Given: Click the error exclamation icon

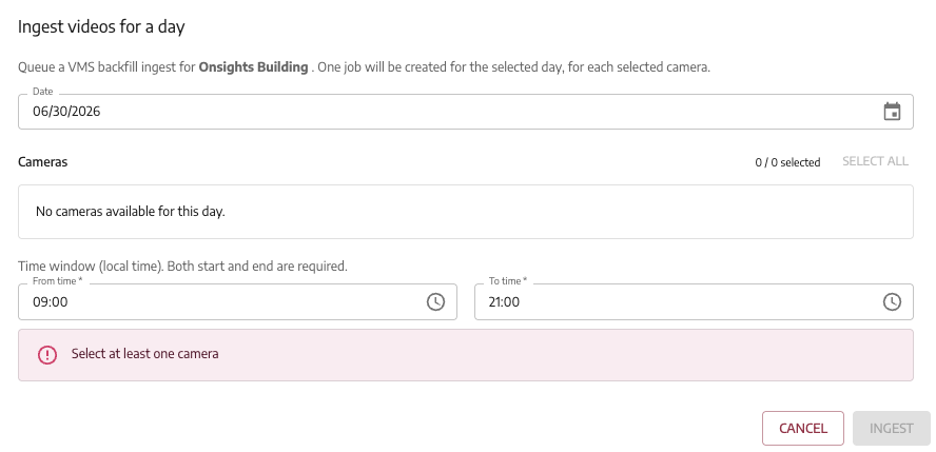Looking at the screenshot, I should coord(47,355).
